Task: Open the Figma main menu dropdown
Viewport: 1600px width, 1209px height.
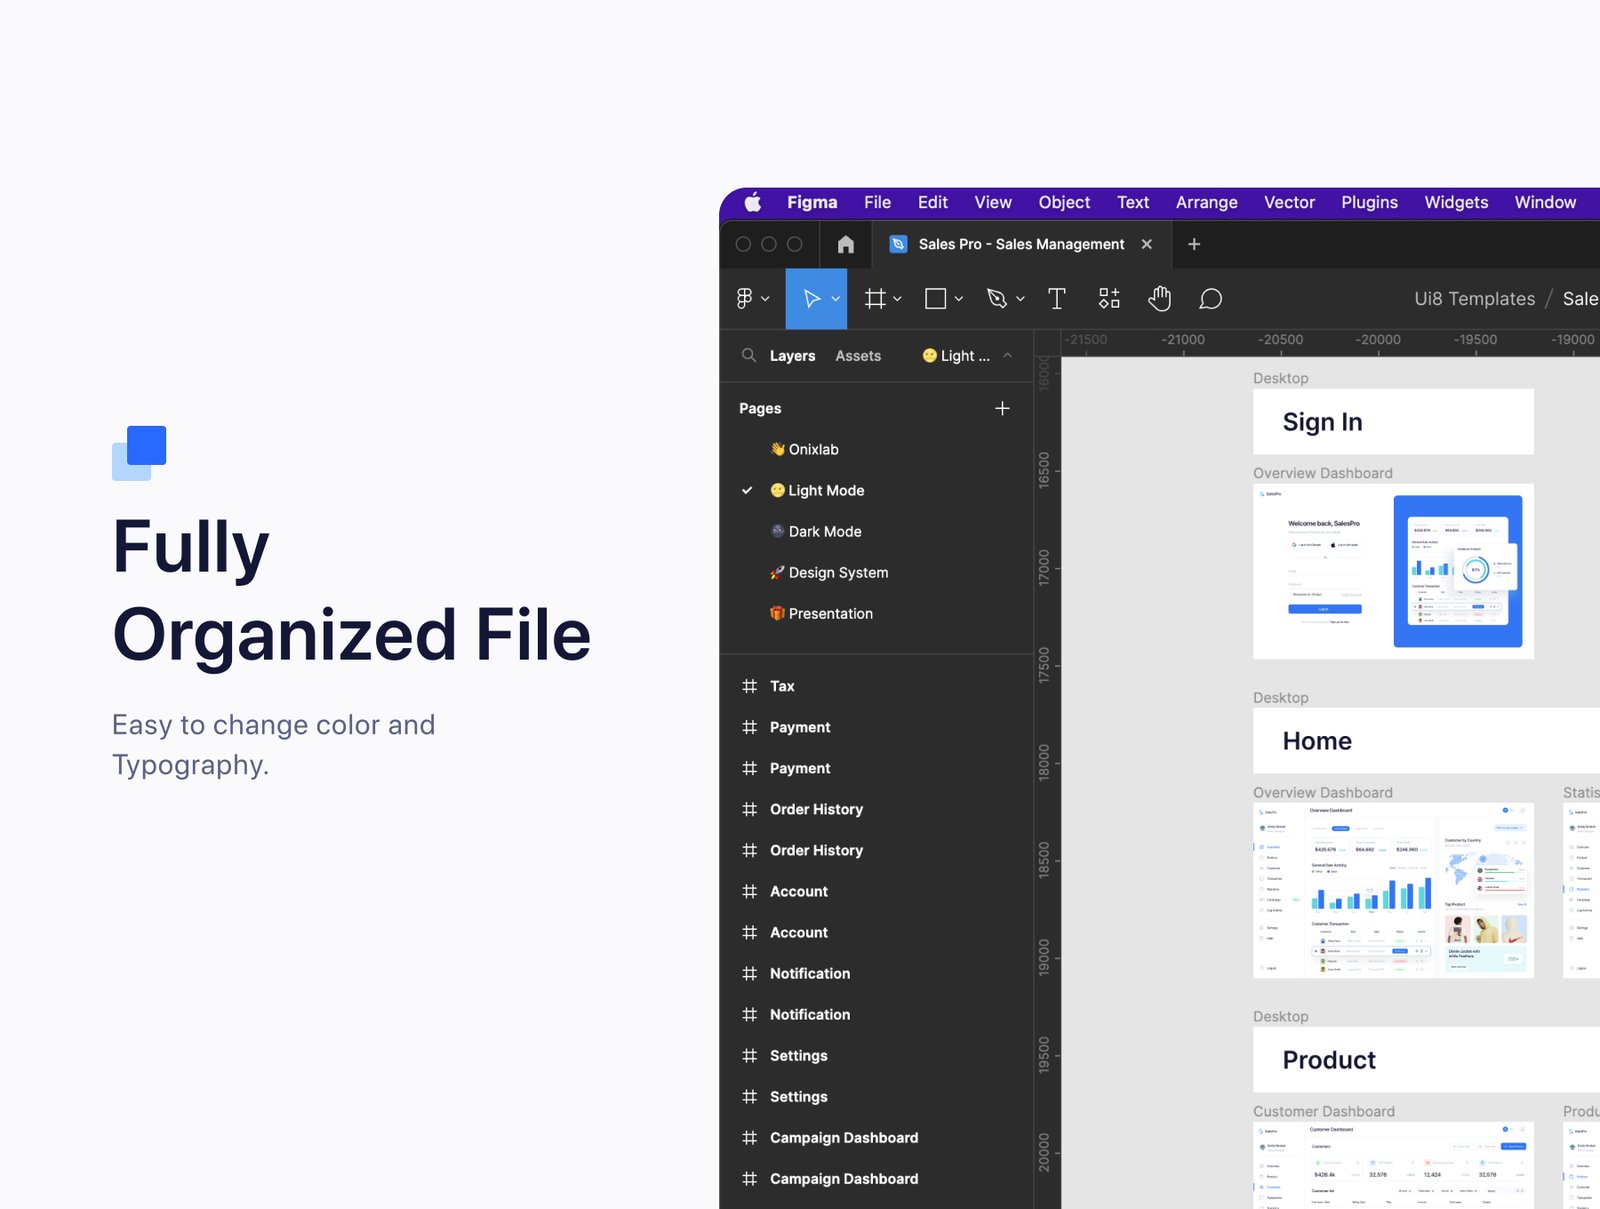Action: point(752,299)
